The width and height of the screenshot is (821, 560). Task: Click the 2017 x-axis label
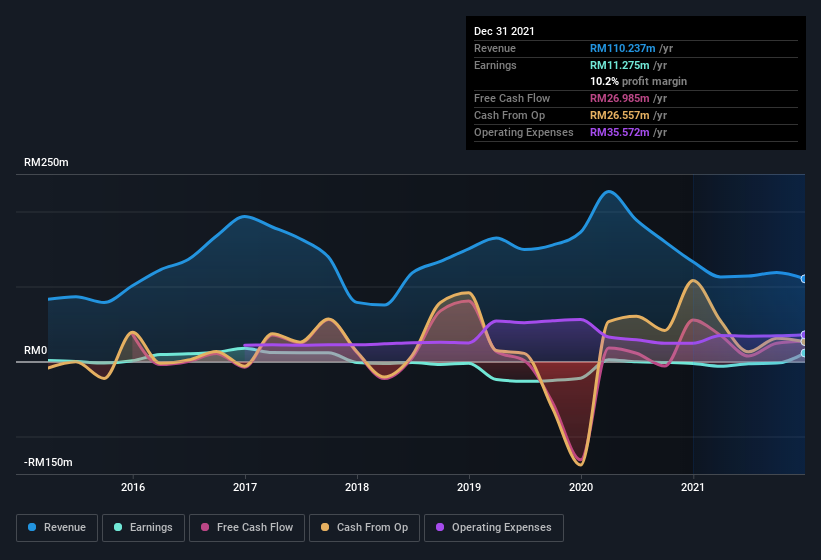coord(245,487)
